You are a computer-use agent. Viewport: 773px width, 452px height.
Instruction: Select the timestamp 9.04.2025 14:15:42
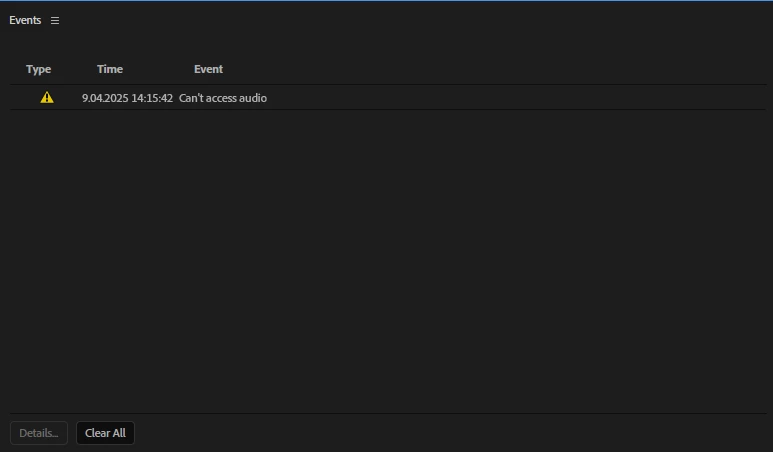click(127, 98)
